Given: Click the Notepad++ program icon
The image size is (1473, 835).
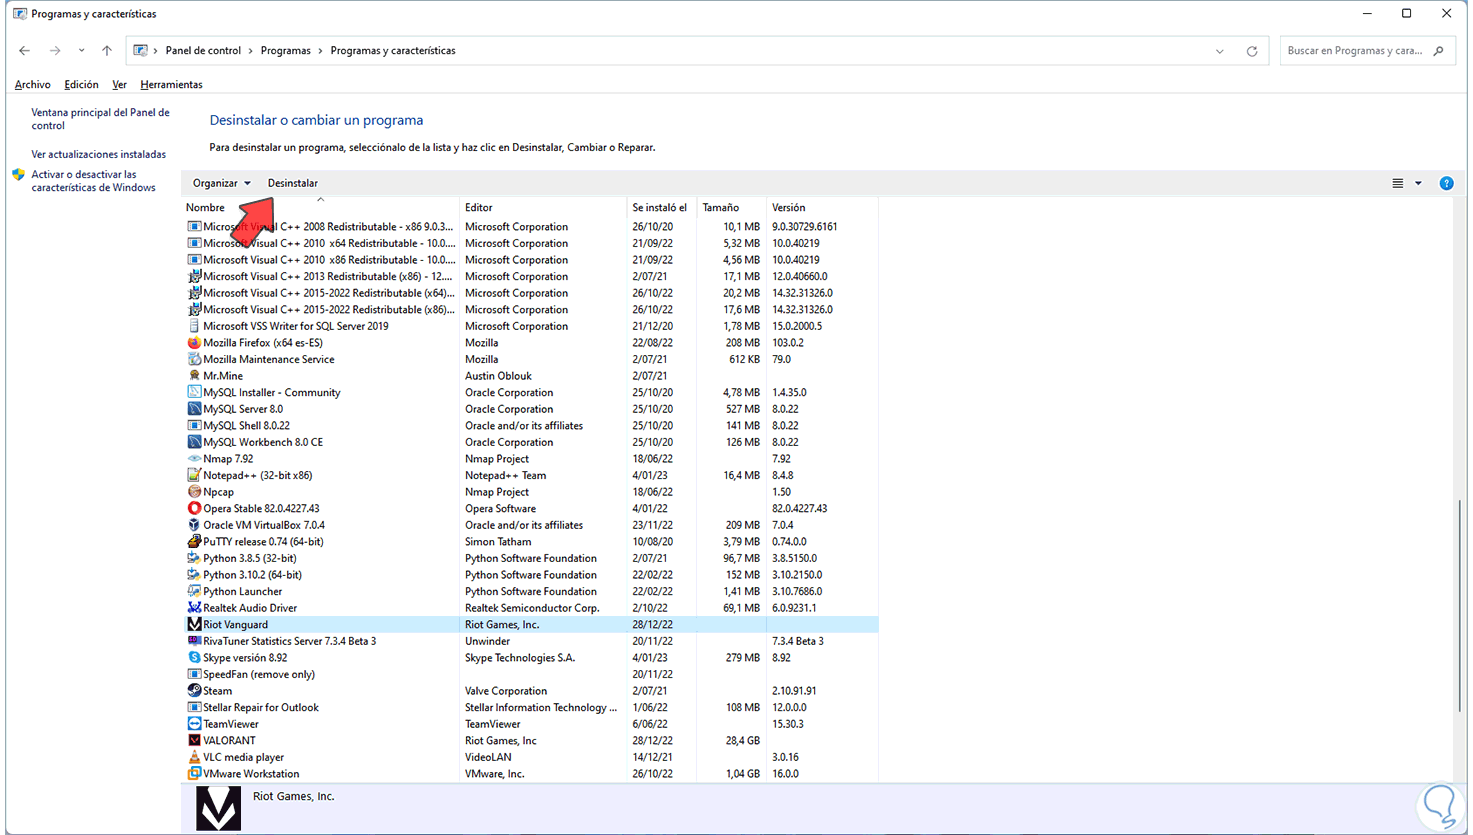Looking at the screenshot, I should (x=194, y=475).
